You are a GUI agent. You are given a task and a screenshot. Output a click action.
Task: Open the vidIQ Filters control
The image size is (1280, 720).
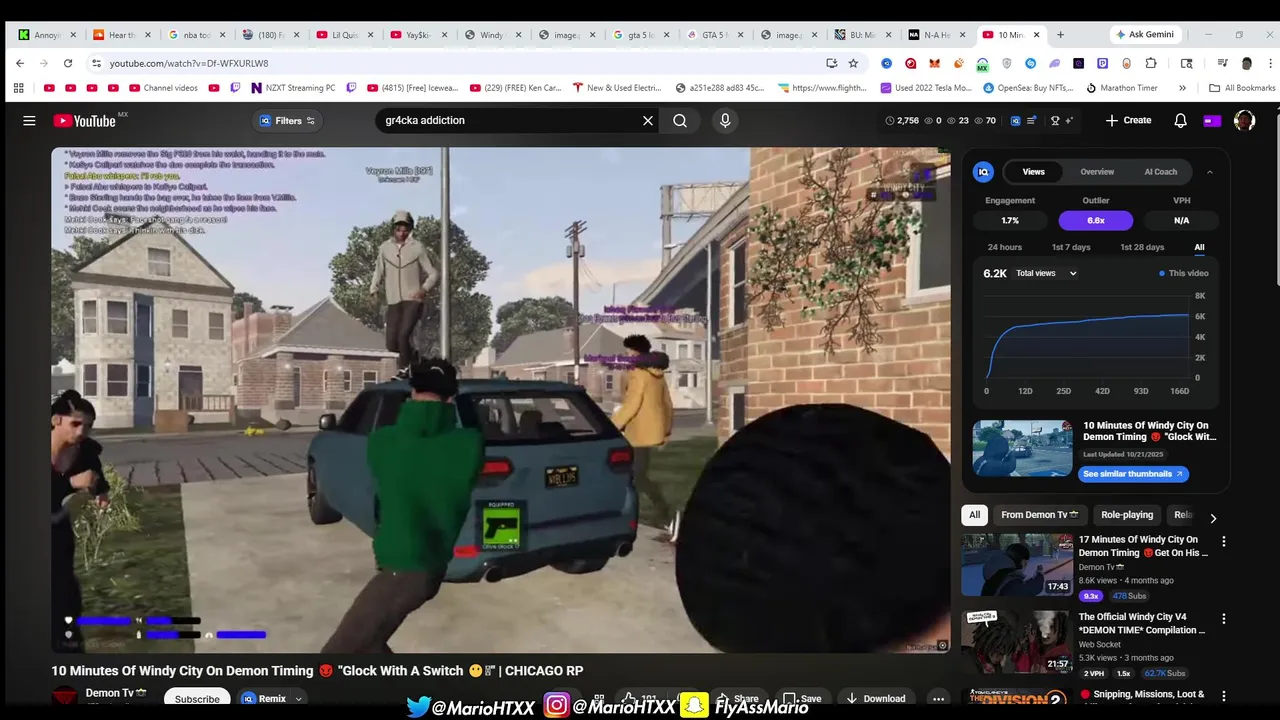(x=287, y=121)
